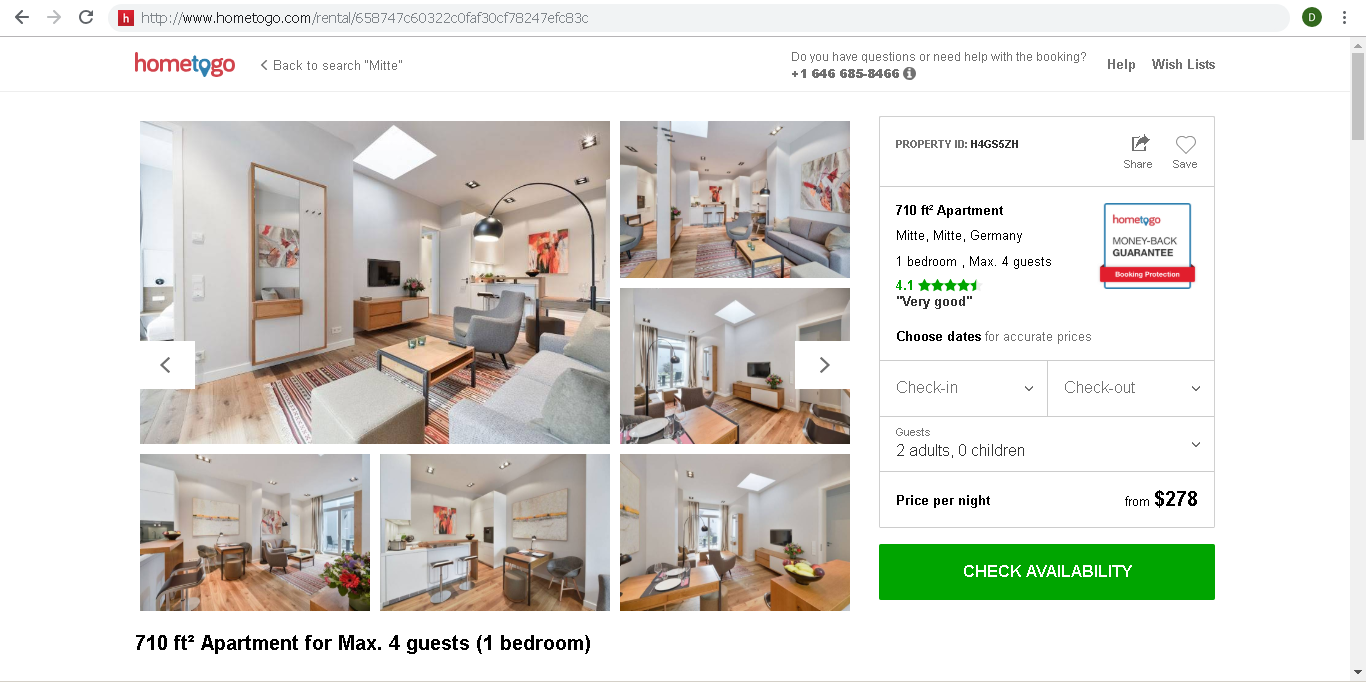Click the Check Availability button
Screen dimensions: 1366x683
(1047, 572)
